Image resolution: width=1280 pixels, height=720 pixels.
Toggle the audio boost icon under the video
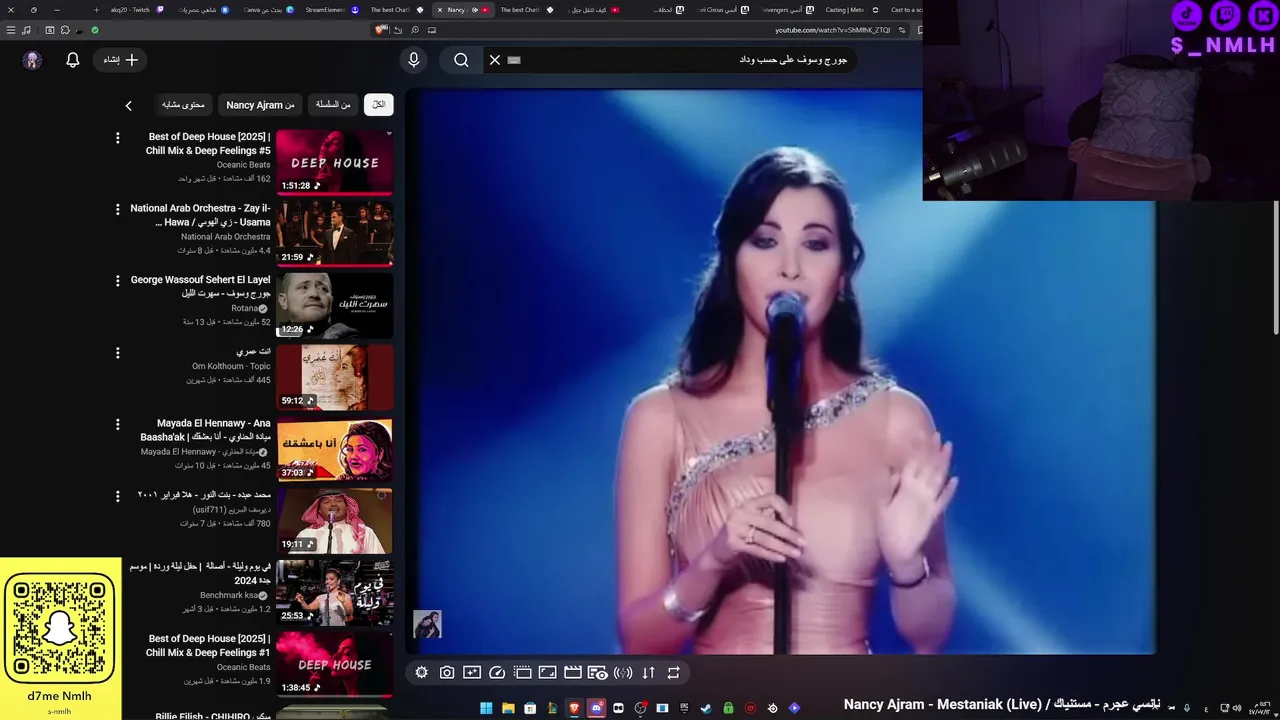click(623, 673)
